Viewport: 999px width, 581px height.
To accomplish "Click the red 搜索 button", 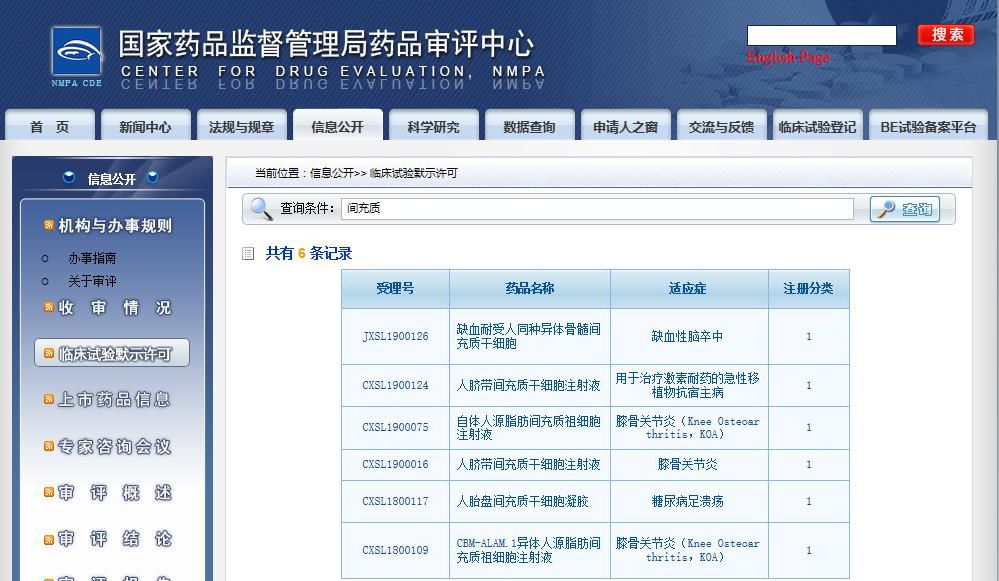I will click(946, 35).
